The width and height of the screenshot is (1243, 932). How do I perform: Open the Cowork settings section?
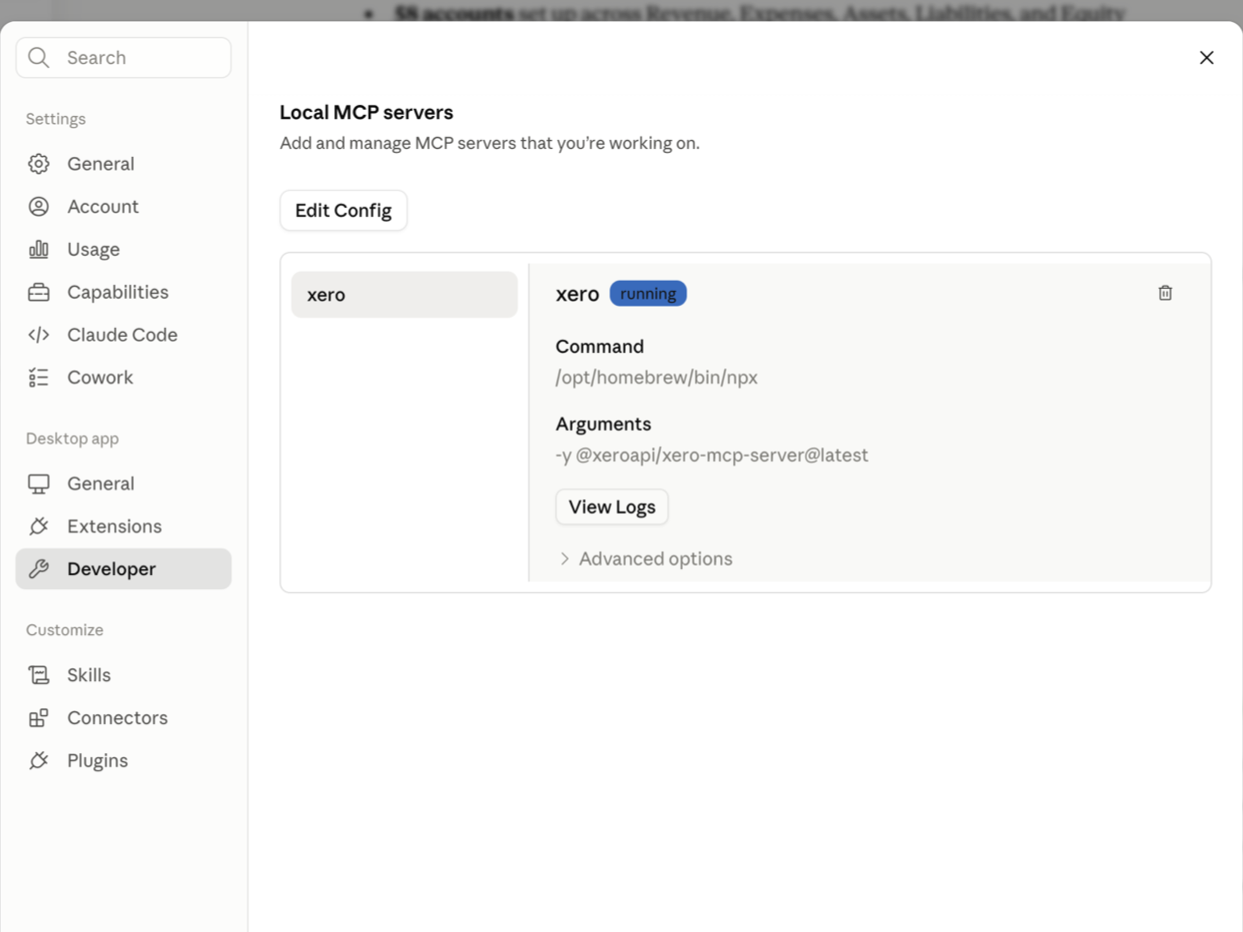pyautogui.click(x=123, y=377)
